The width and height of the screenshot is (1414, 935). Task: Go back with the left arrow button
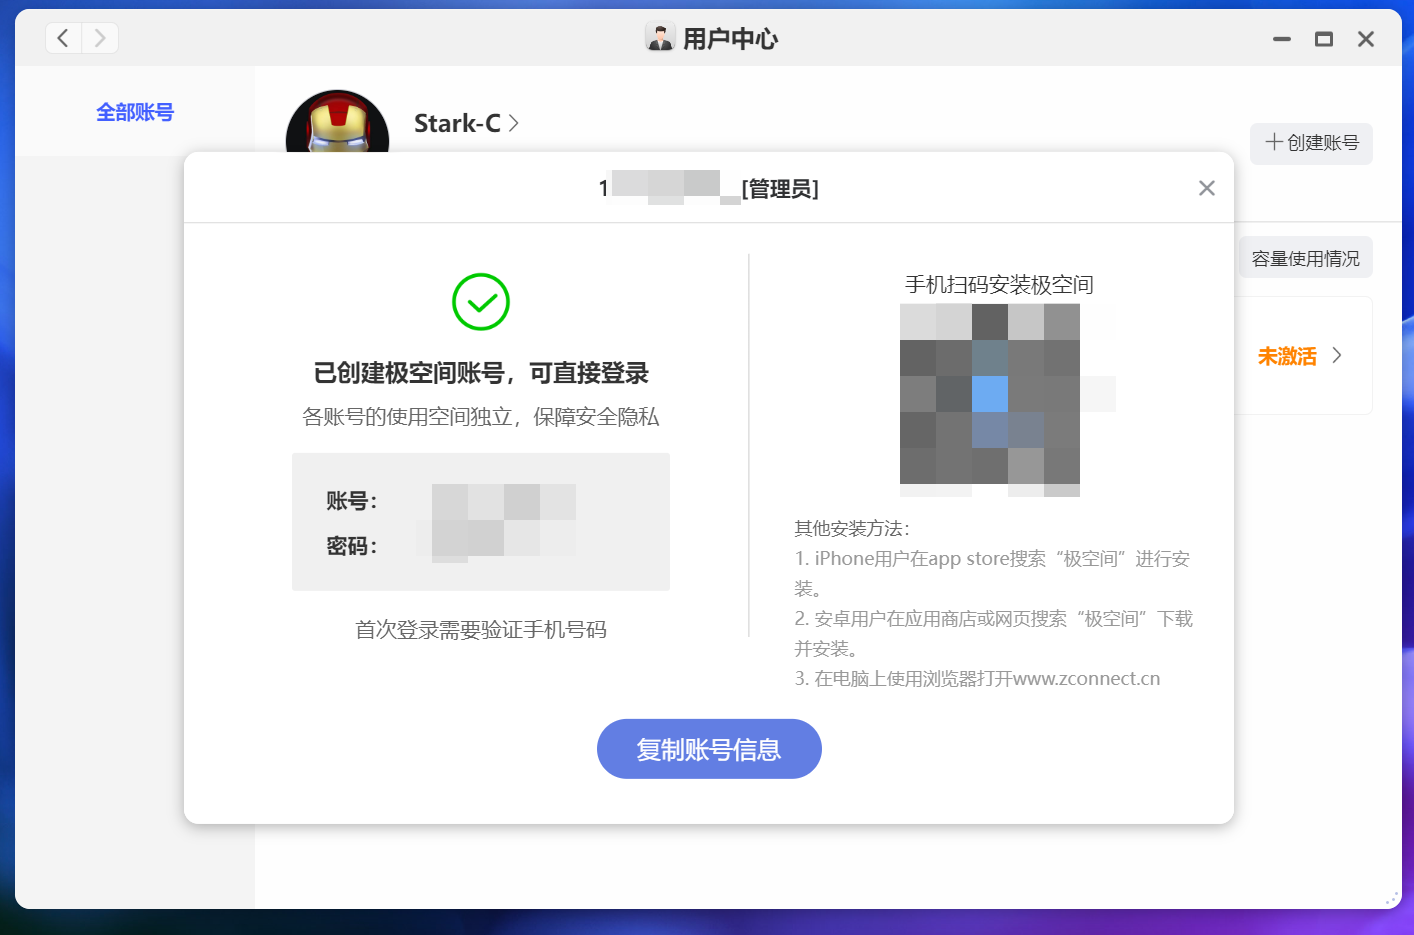click(x=63, y=38)
